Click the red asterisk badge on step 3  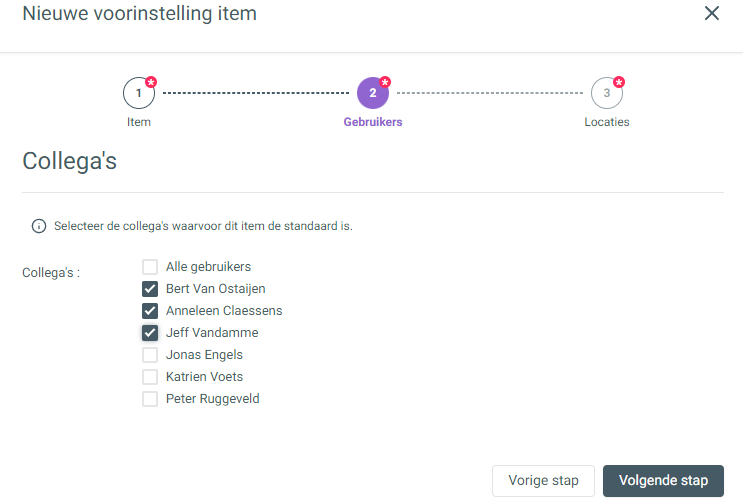pyautogui.click(x=619, y=82)
